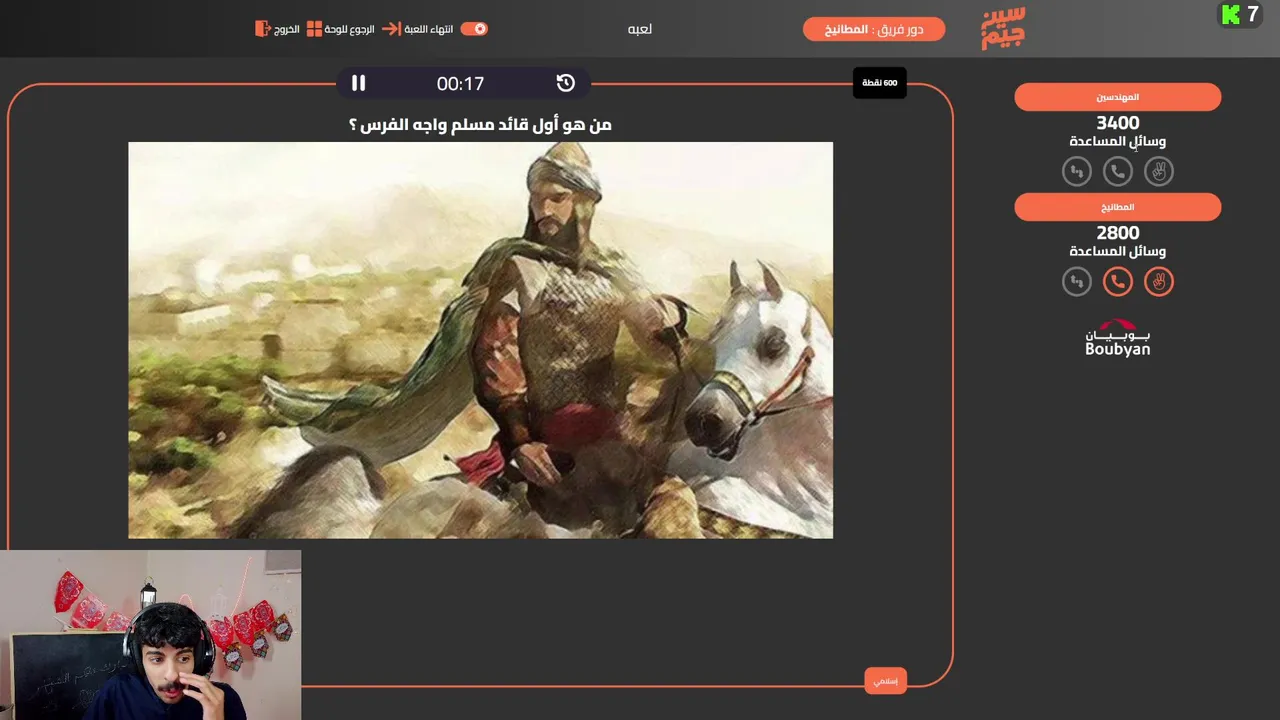
Task: Return to board via الرجوع للوحة
Action: point(340,29)
